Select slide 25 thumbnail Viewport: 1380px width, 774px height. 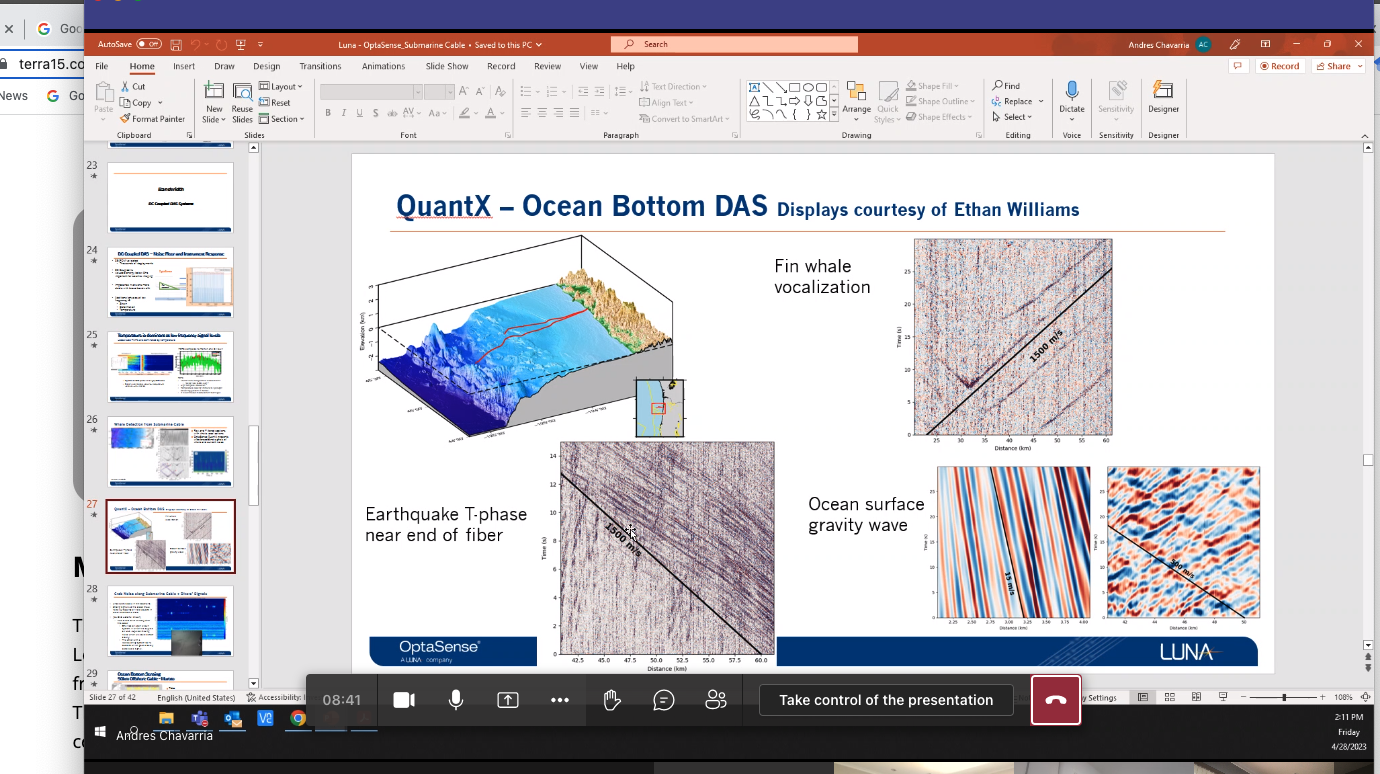click(170, 366)
